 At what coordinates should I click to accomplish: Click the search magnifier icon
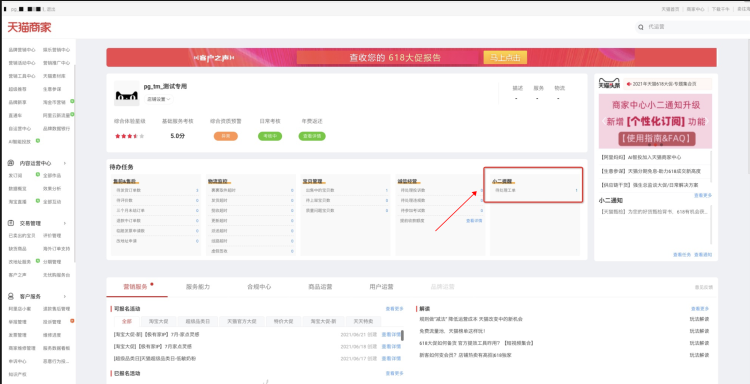641,27
